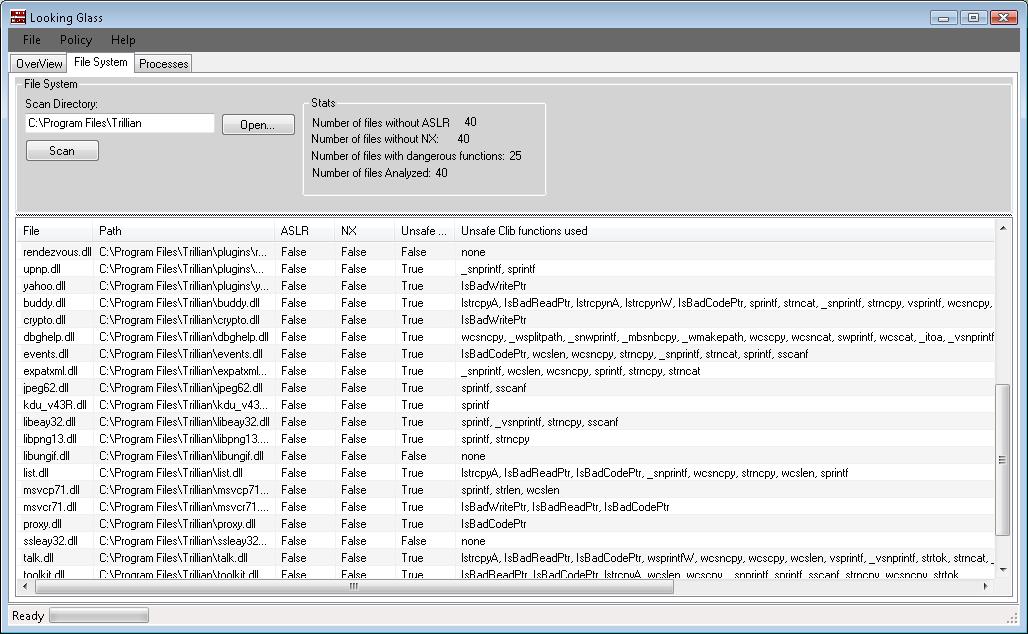
Task: Sort by the File column header
Action: point(55,231)
